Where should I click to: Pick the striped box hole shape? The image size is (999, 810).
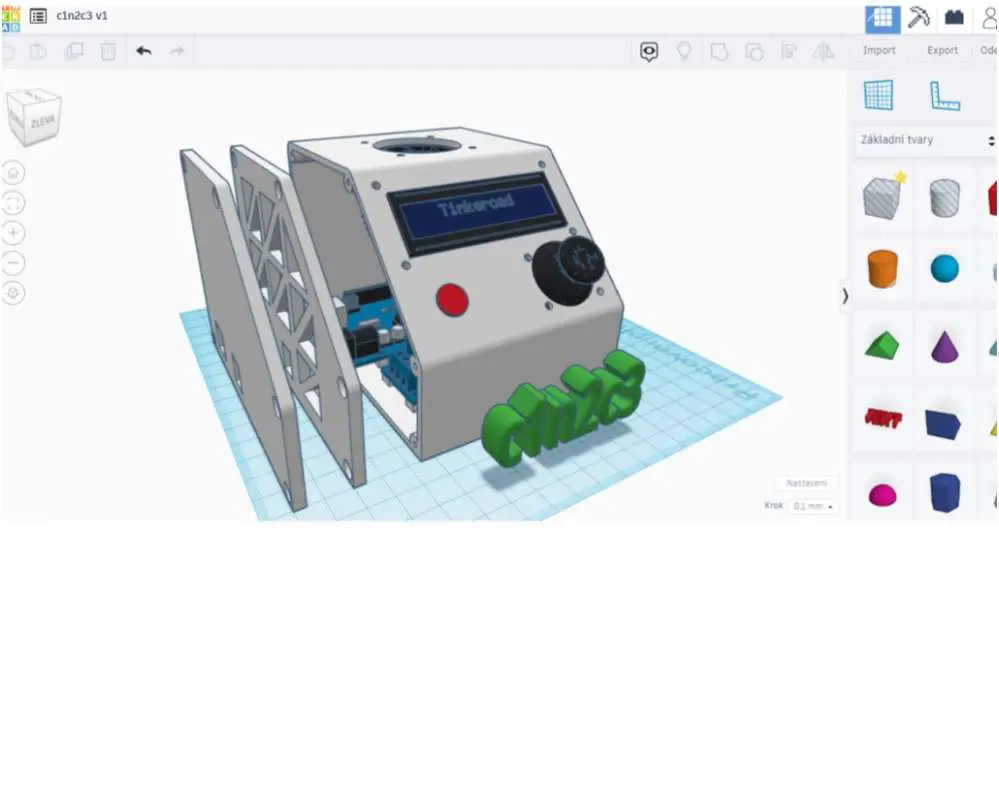(x=883, y=196)
